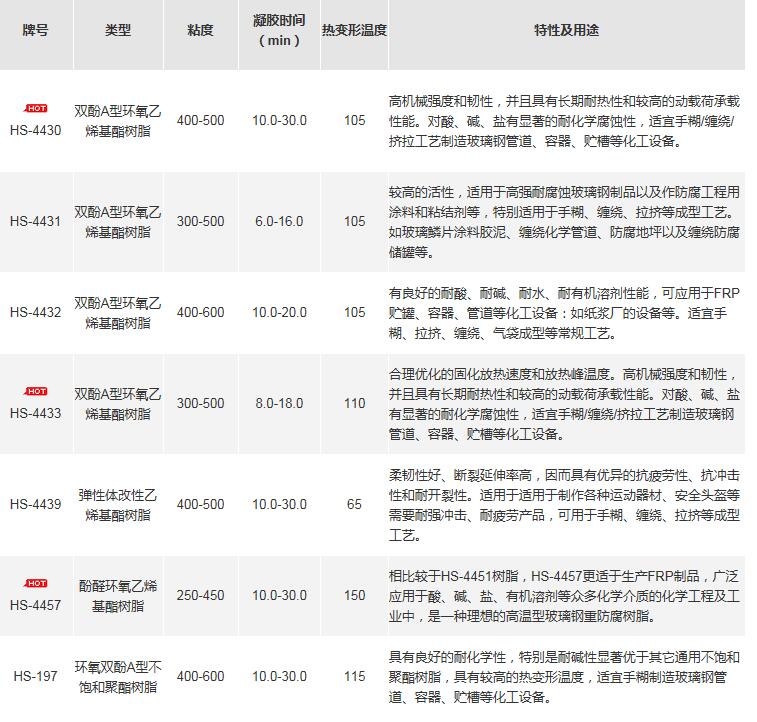Open the HS-4430 product code
Screen dimensions: 757x722
pyautogui.click(x=36, y=130)
